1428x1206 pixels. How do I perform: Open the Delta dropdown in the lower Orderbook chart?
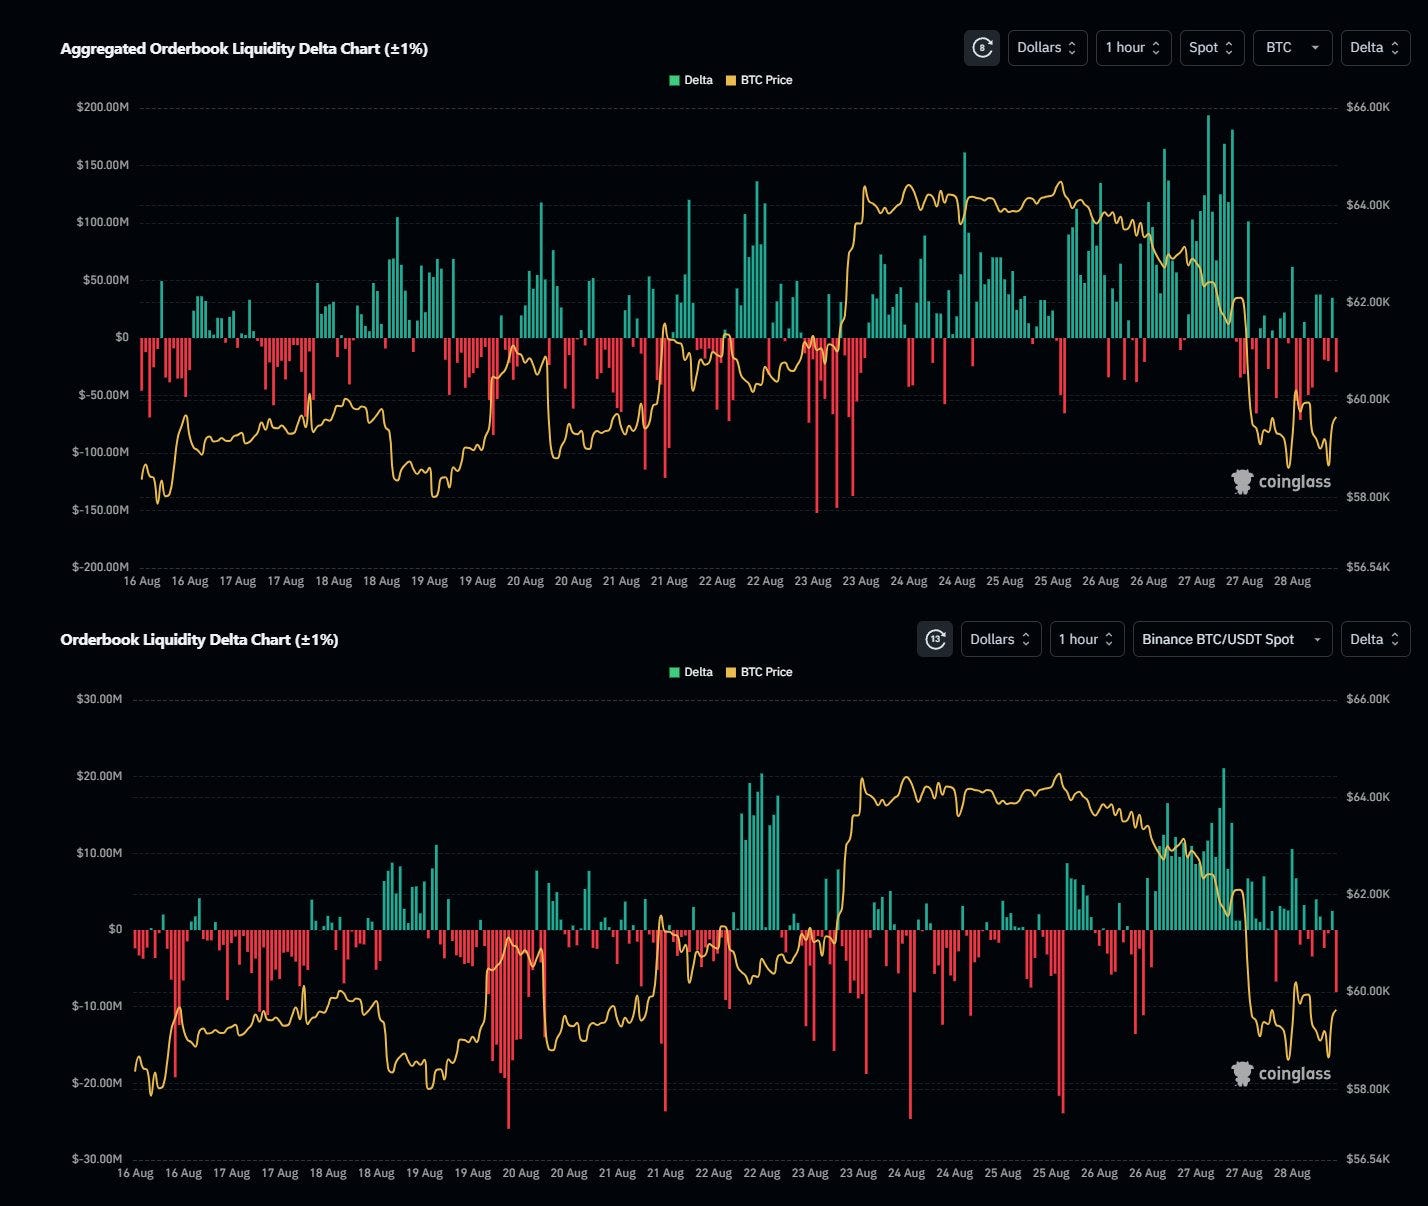tap(1375, 639)
